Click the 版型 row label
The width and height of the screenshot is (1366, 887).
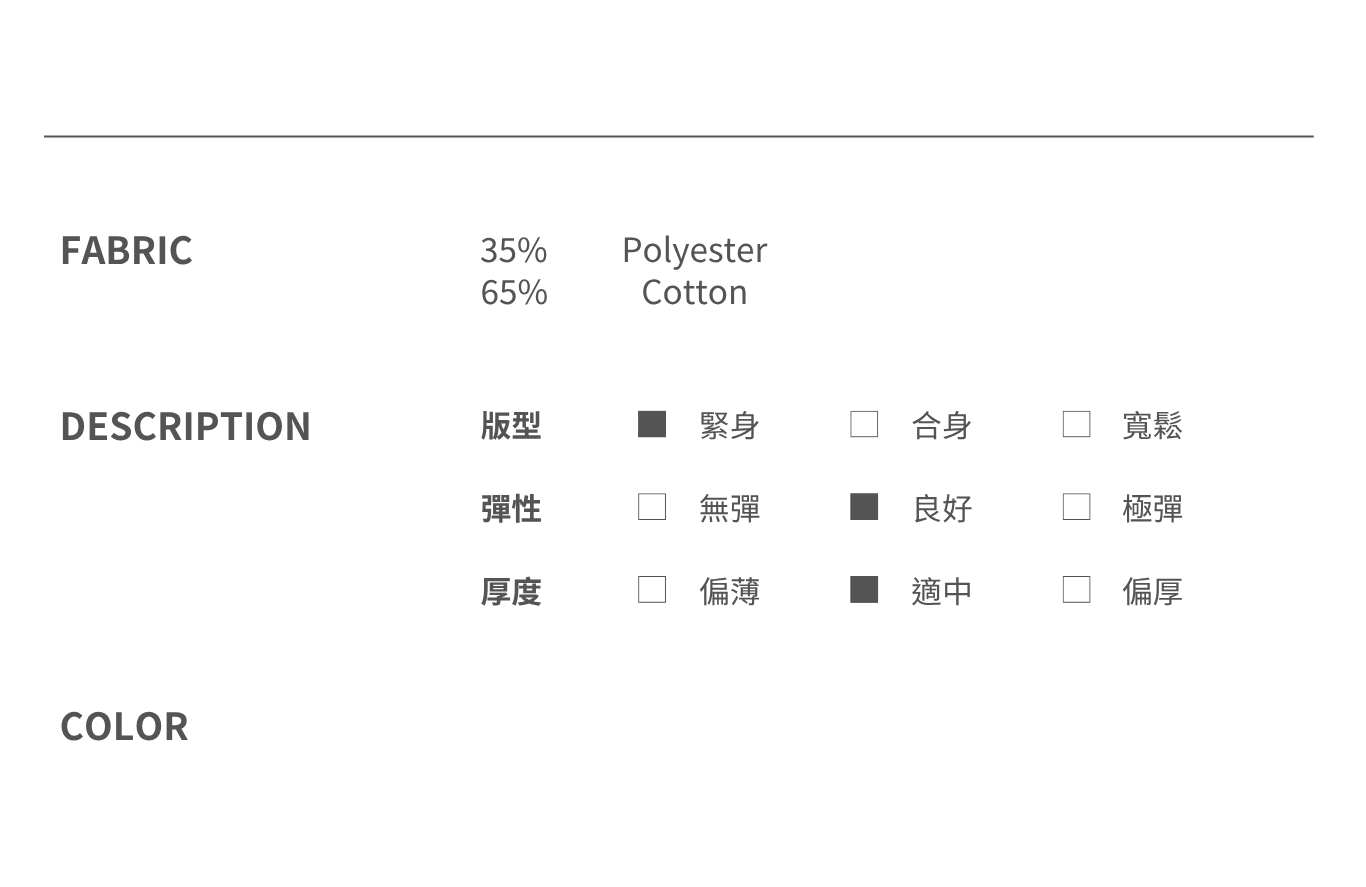click(511, 426)
